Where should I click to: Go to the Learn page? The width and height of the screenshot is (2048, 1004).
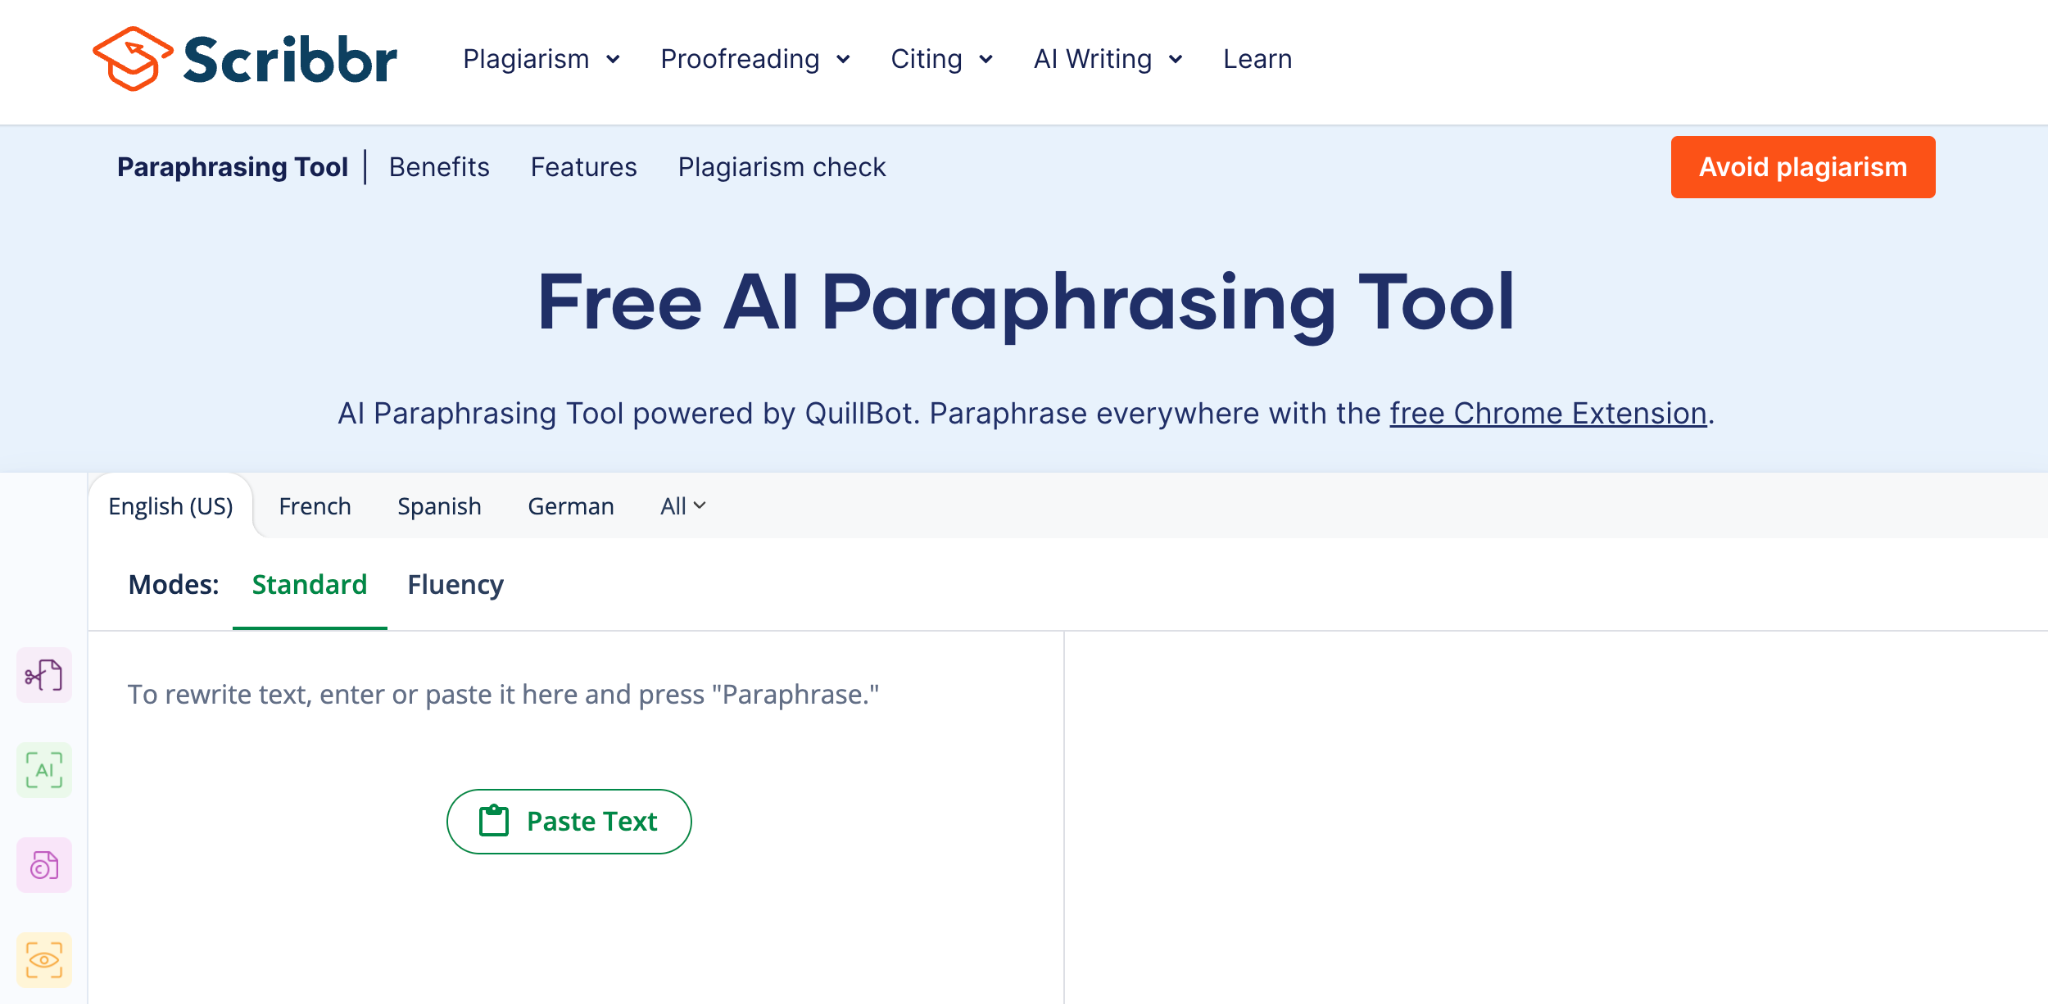coord(1257,59)
